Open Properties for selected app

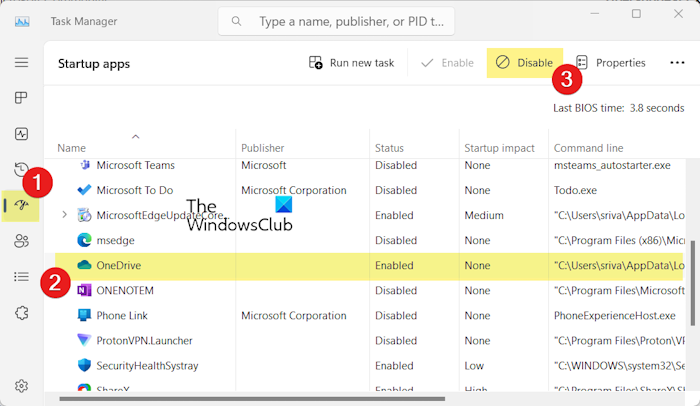[610, 63]
